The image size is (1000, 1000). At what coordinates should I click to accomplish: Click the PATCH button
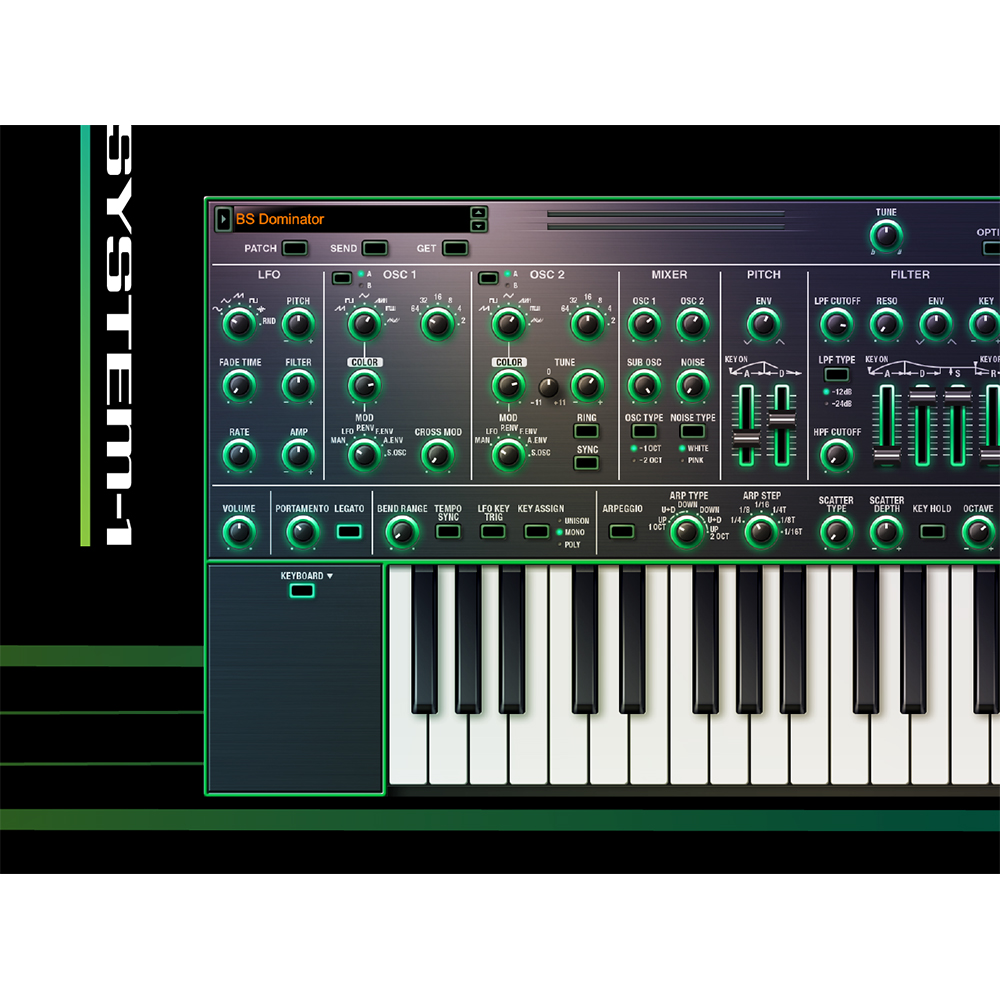(295, 248)
